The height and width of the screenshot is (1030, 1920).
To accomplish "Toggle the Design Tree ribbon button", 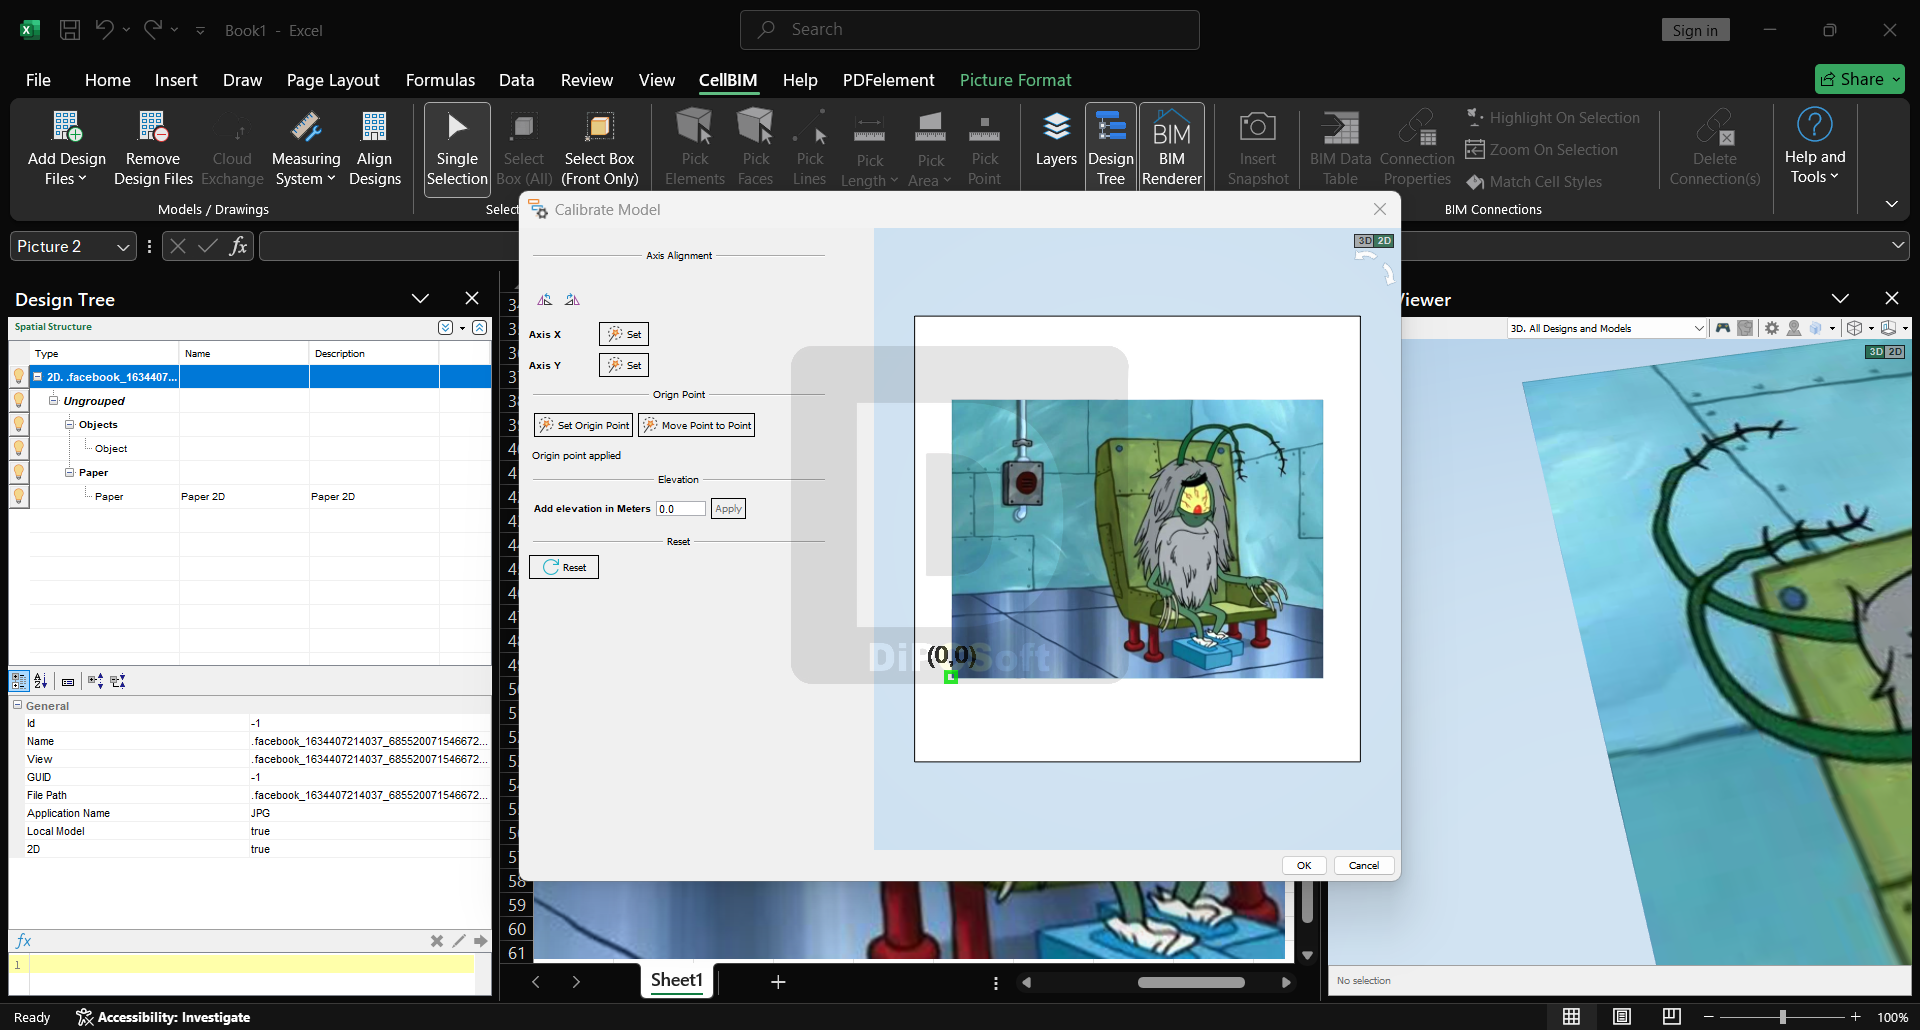I will 1111,148.
